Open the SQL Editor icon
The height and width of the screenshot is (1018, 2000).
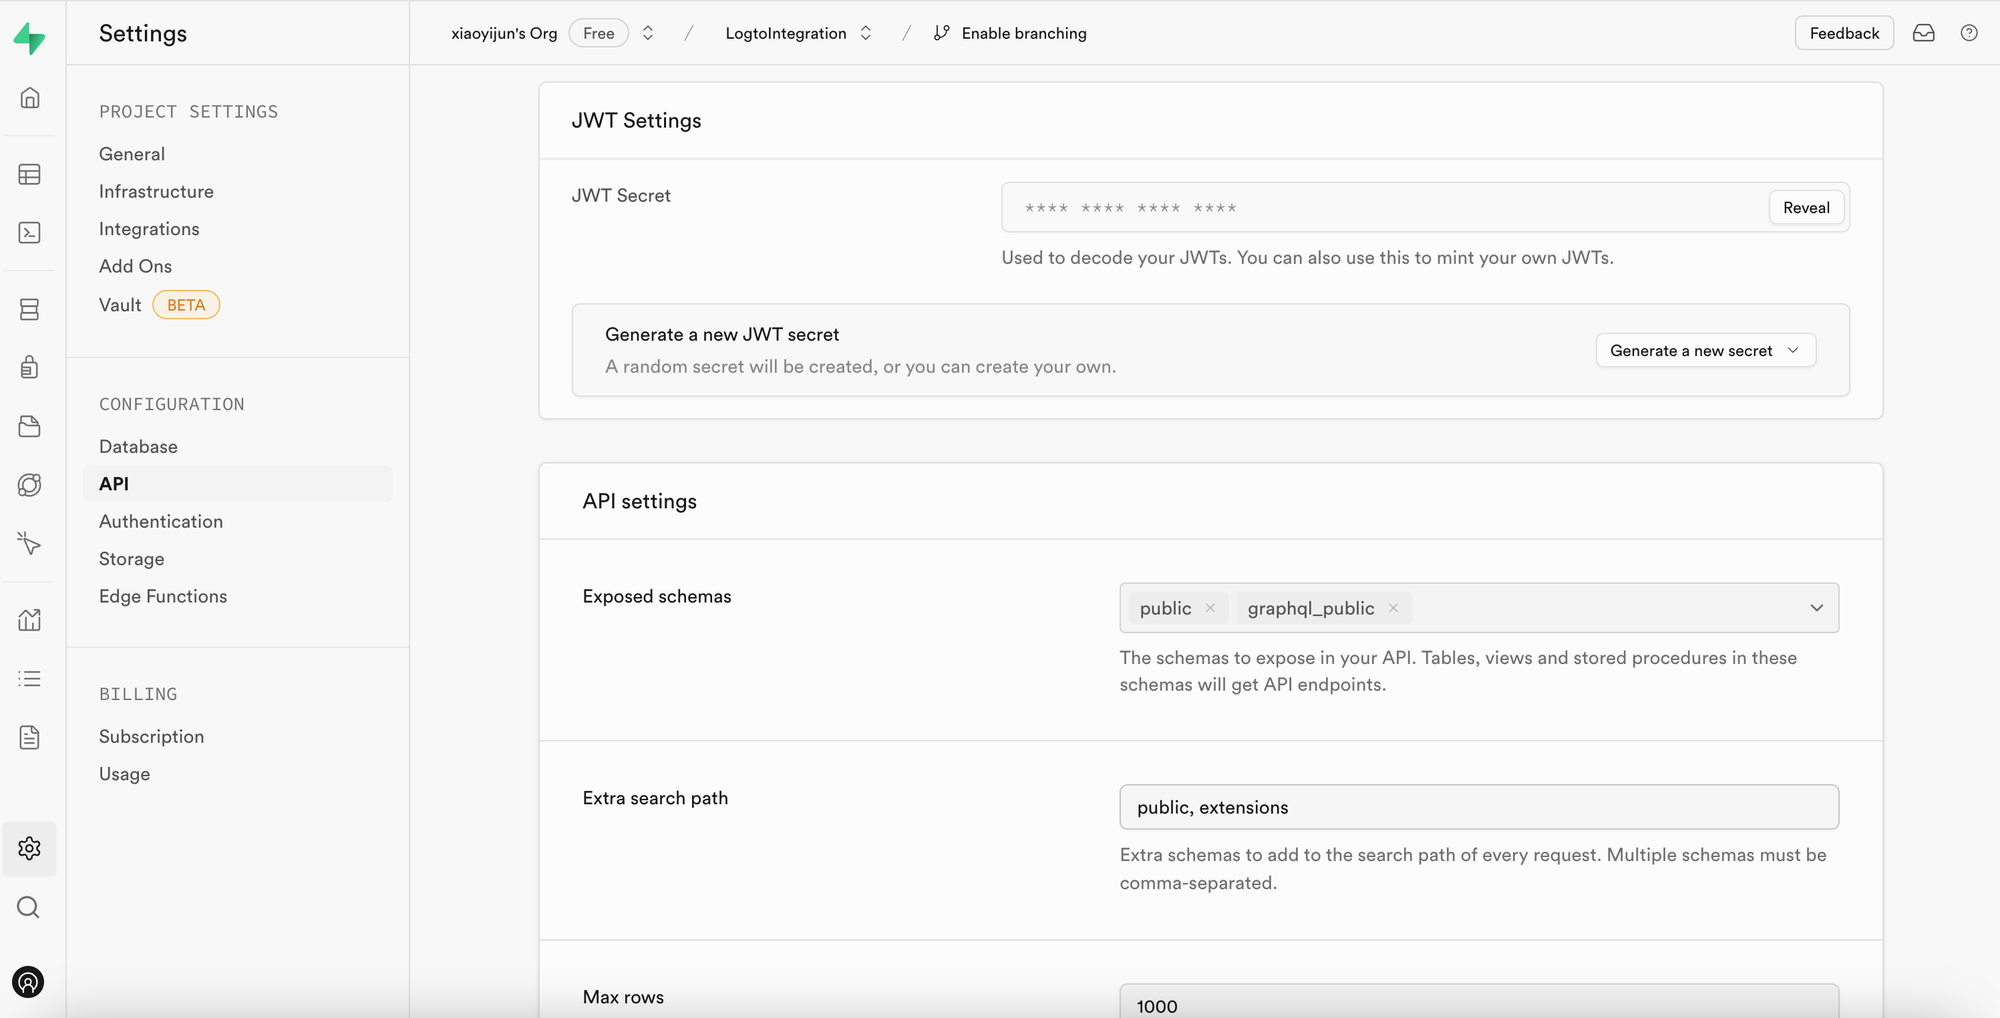click(x=29, y=232)
